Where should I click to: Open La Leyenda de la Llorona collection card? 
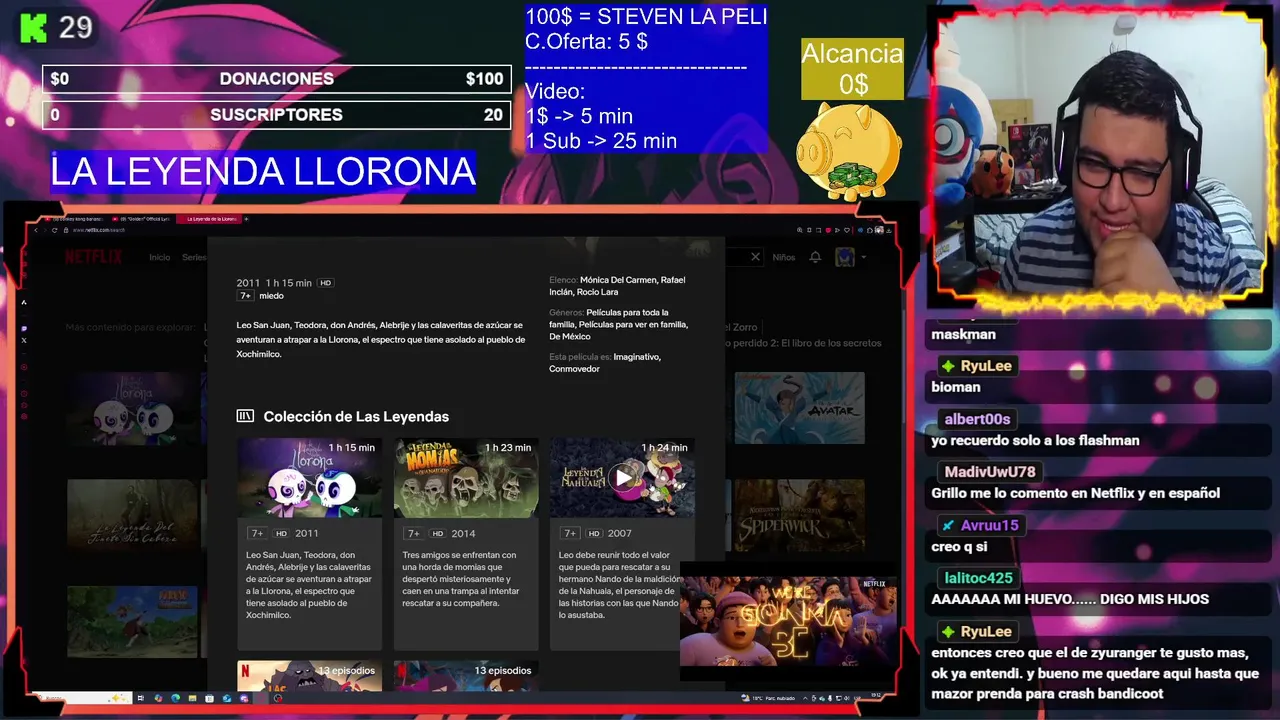[309, 544]
